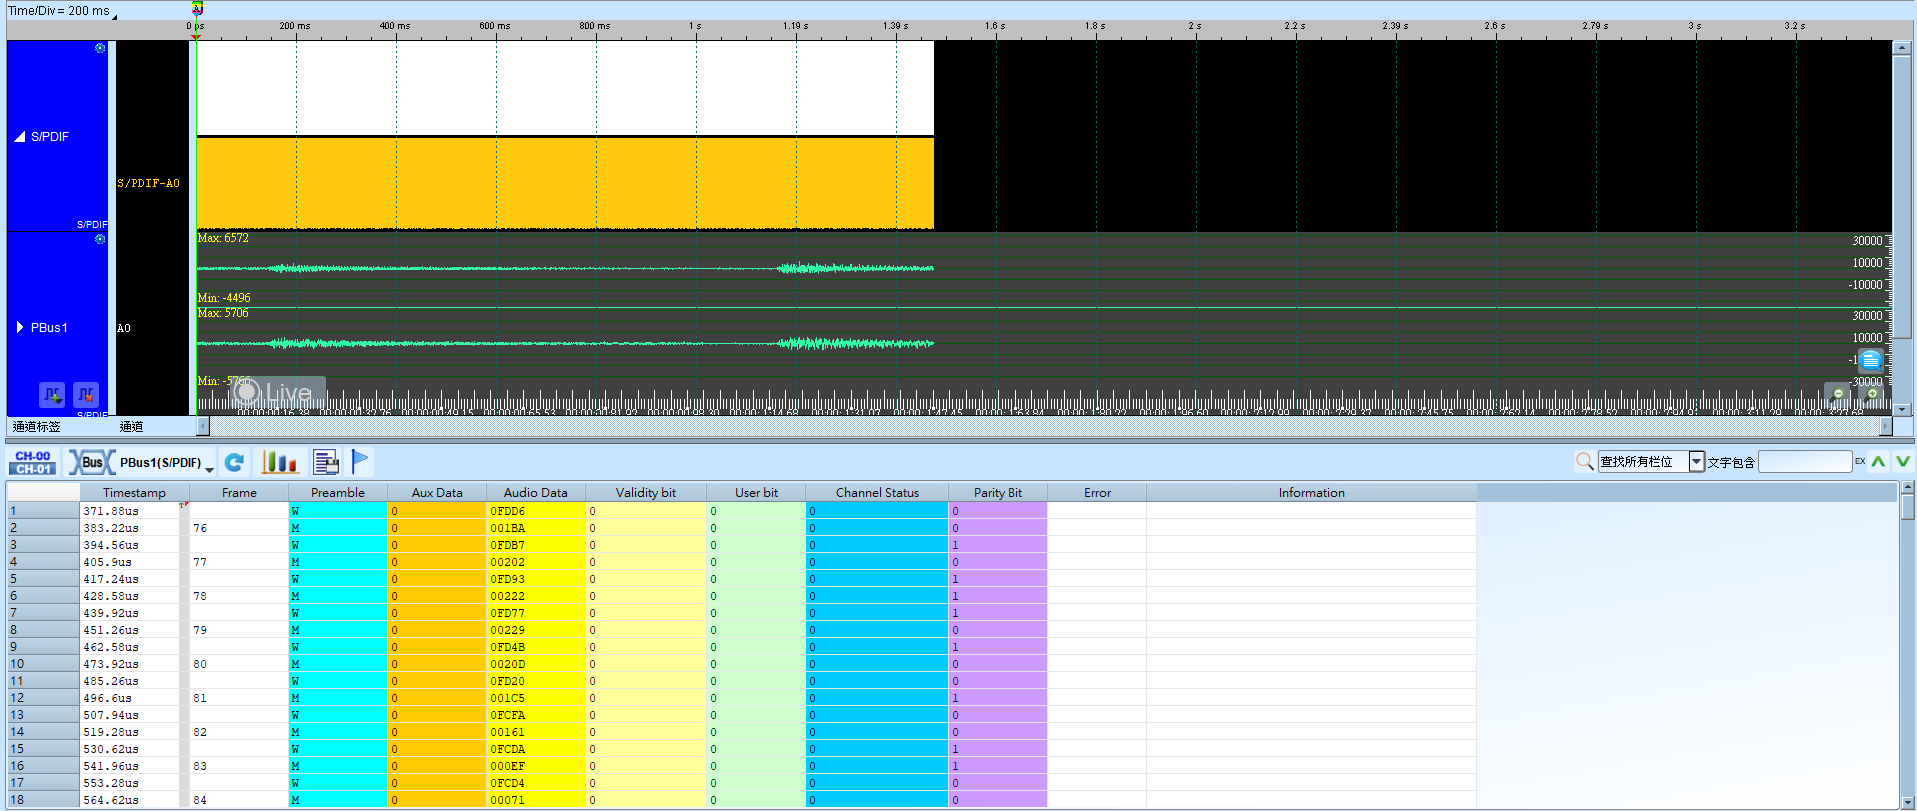Click the 文字包含 search text field

1805,461
